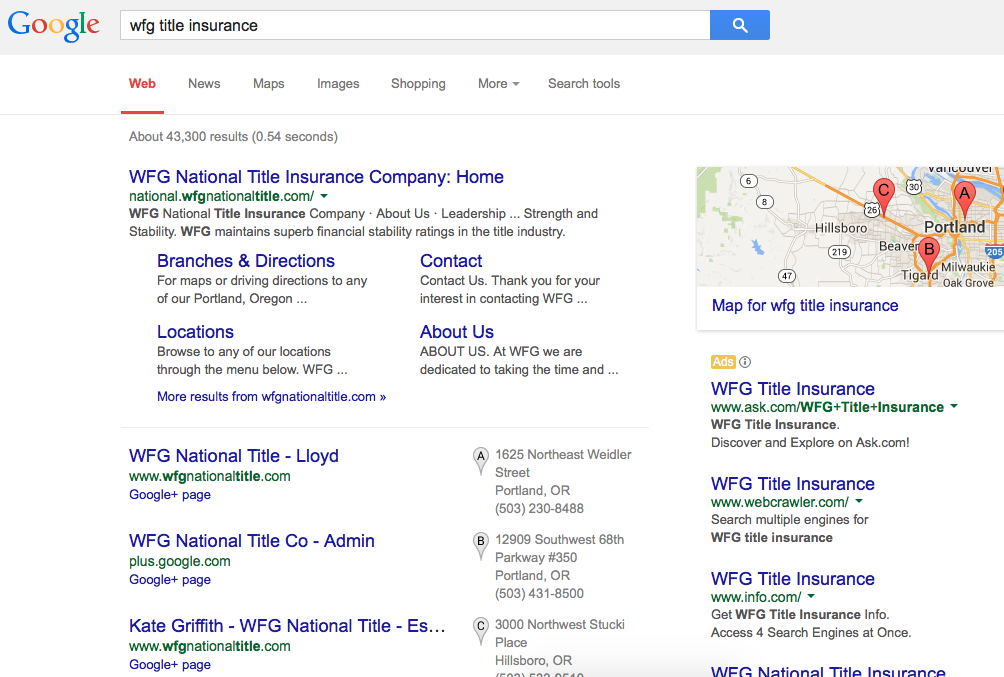Click map pin A on the map
The width and height of the screenshot is (1004, 677).
tap(964, 195)
